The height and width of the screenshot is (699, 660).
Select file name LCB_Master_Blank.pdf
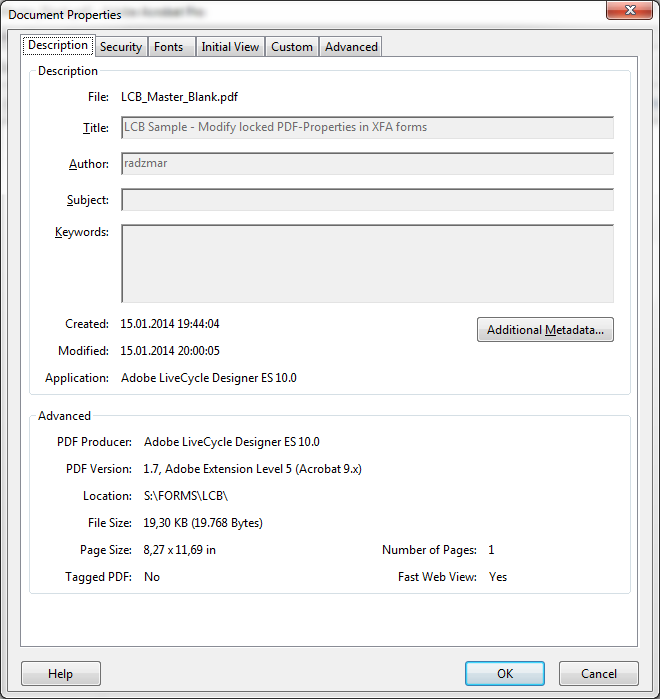(180, 97)
